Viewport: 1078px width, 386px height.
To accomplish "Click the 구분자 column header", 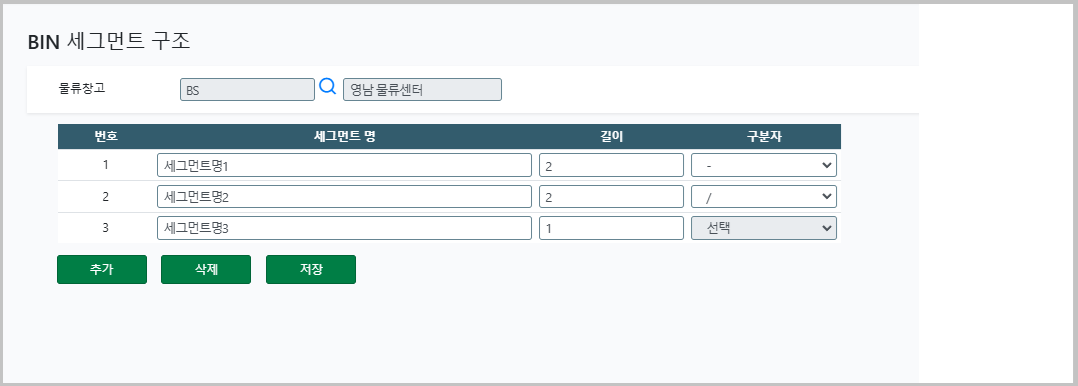I will (764, 136).
